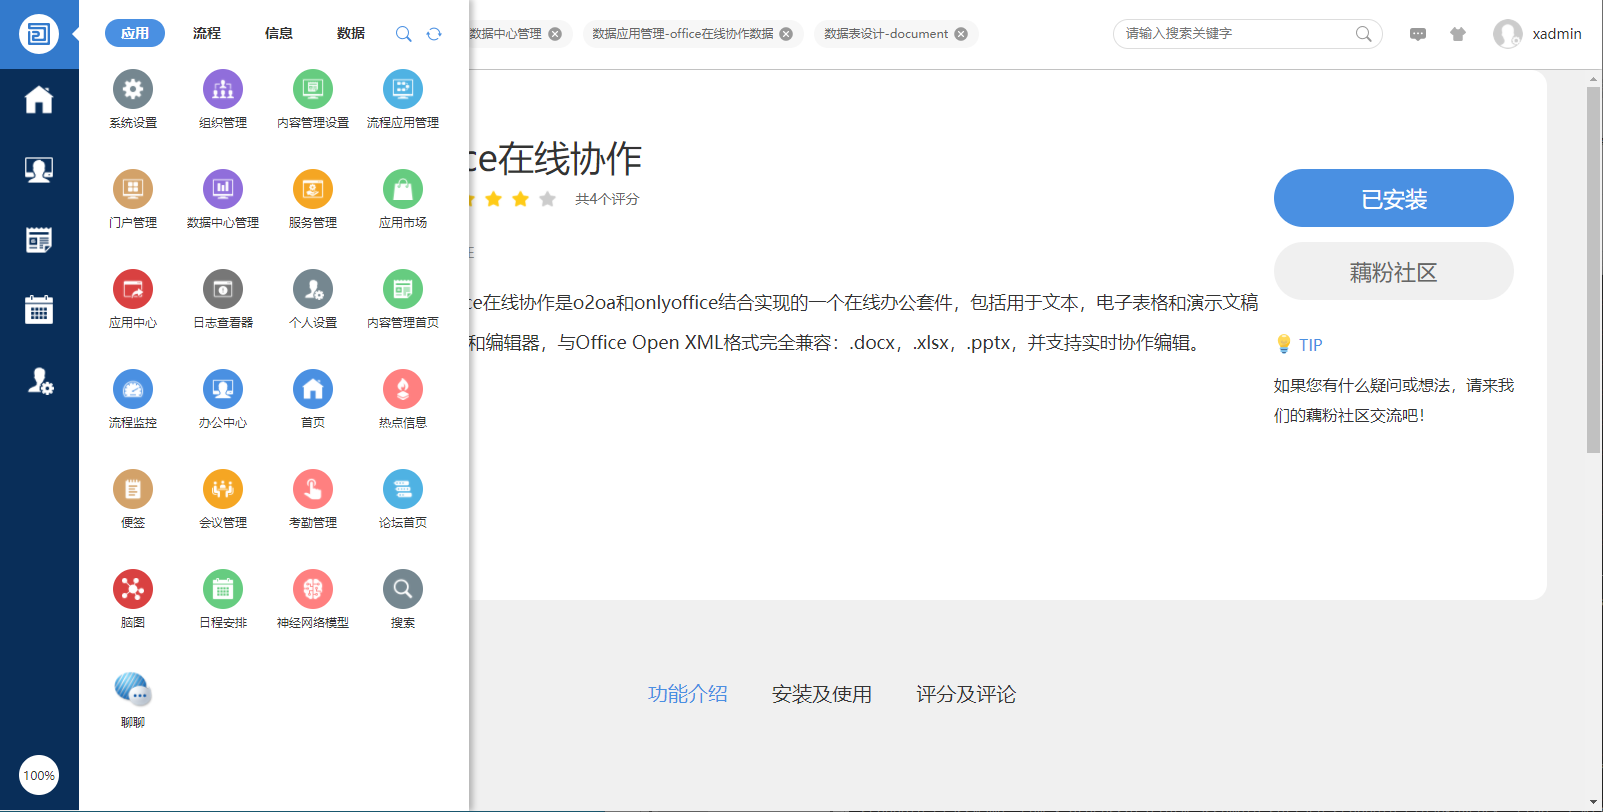The width and height of the screenshot is (1603, 812).
Task: Close the 数据表设计-document tab
Action: (x=961, y=34)
